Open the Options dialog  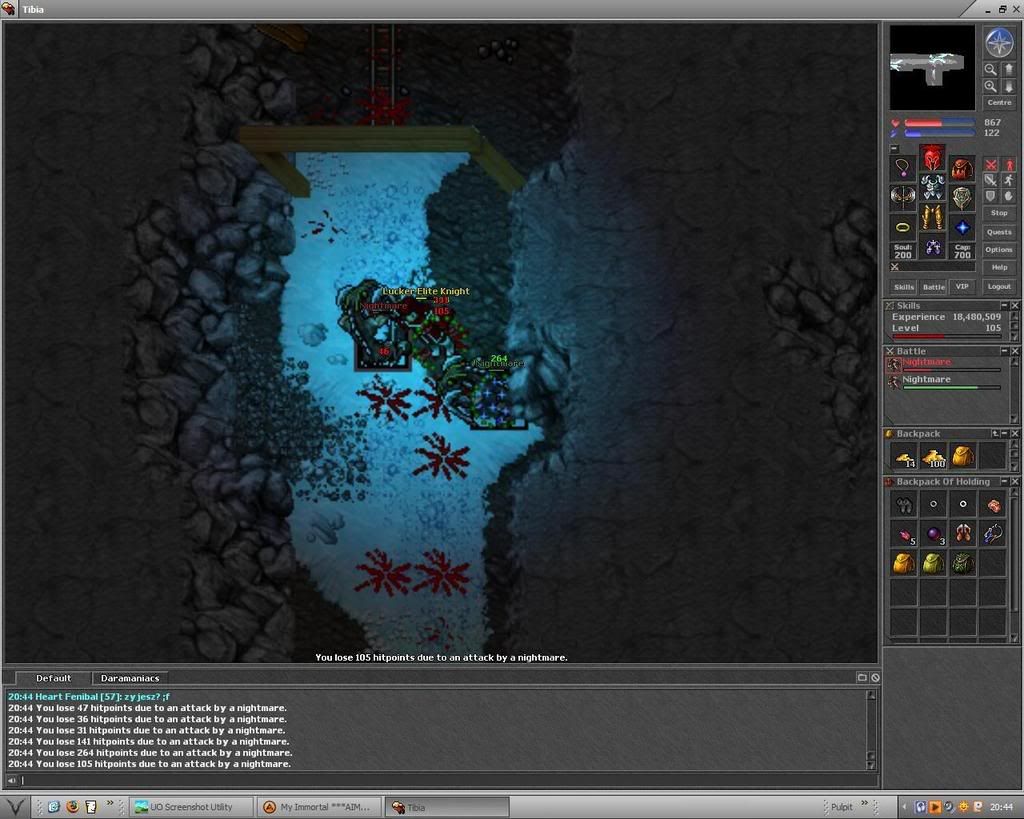[x=999, y=249]
